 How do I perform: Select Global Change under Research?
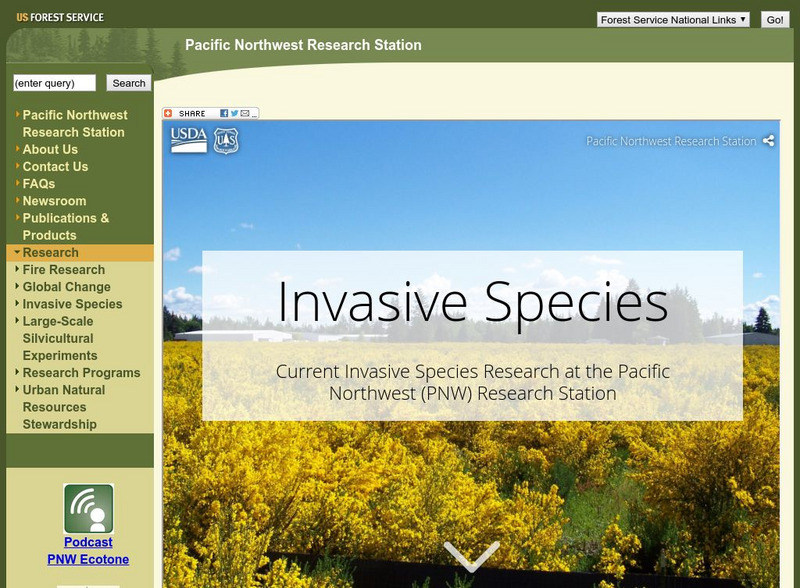[x=66, y=287]
